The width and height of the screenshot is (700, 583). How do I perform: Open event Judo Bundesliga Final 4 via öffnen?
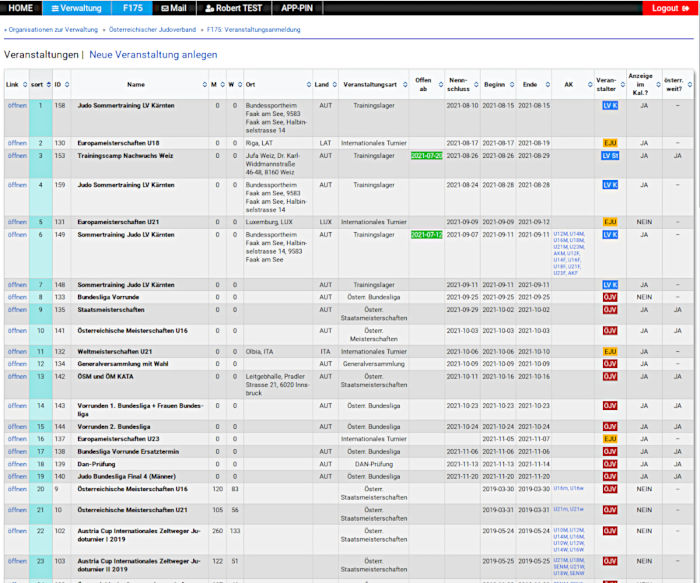(x=17, y=477)
